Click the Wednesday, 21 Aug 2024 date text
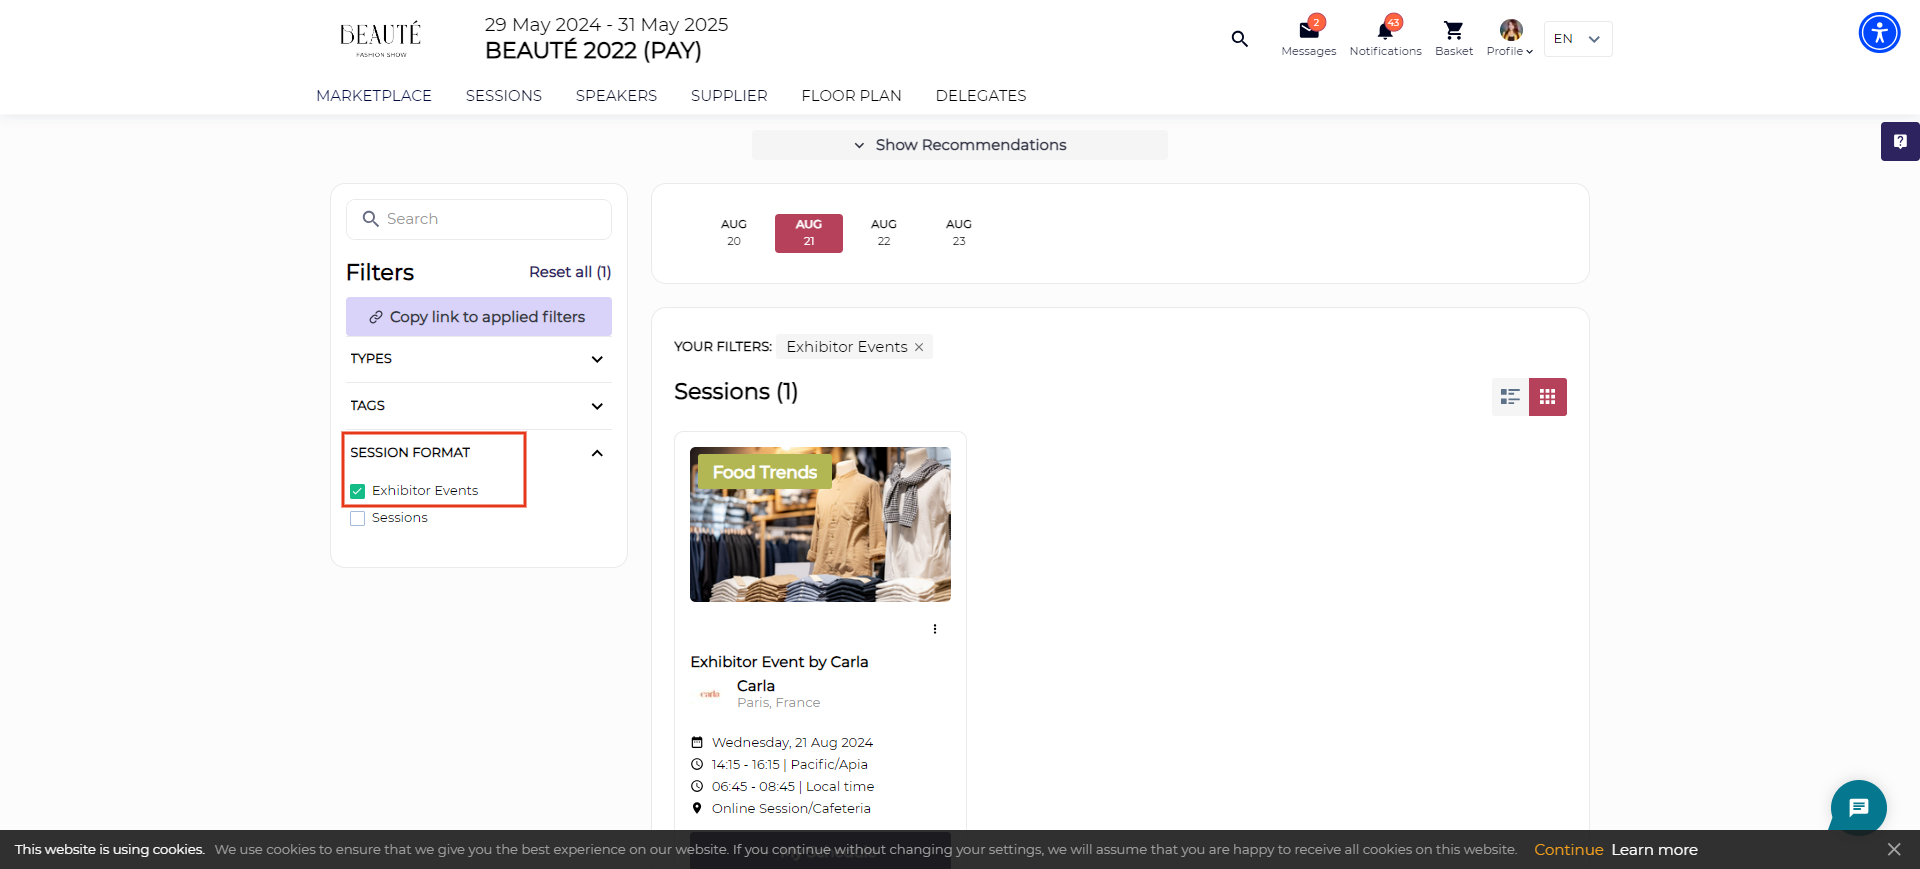The image size is (1920, 869). pyautogui.click(x=792, y=743)
